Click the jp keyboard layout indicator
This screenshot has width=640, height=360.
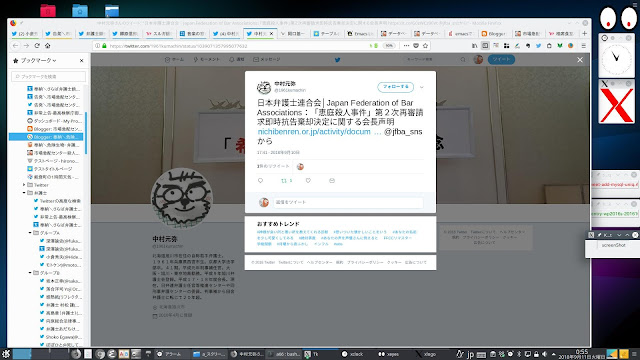470,354
